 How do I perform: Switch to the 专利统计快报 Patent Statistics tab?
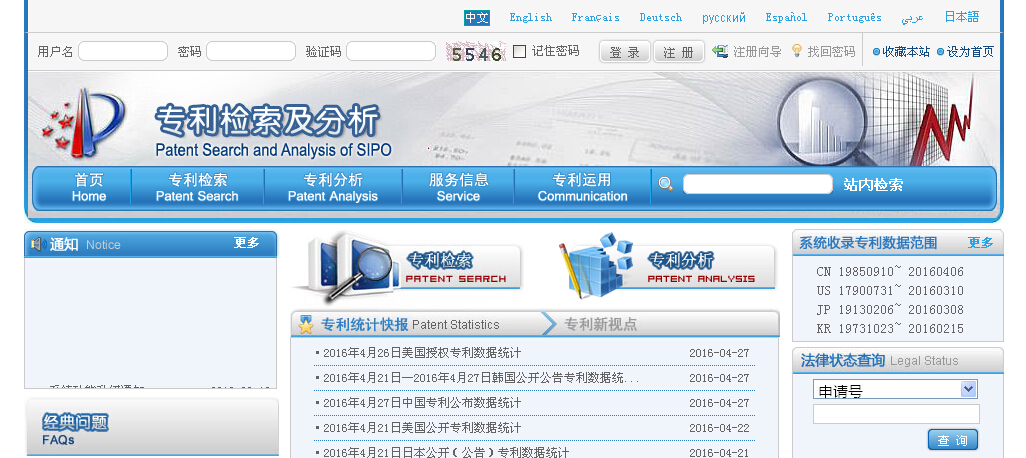coord(410,325)
